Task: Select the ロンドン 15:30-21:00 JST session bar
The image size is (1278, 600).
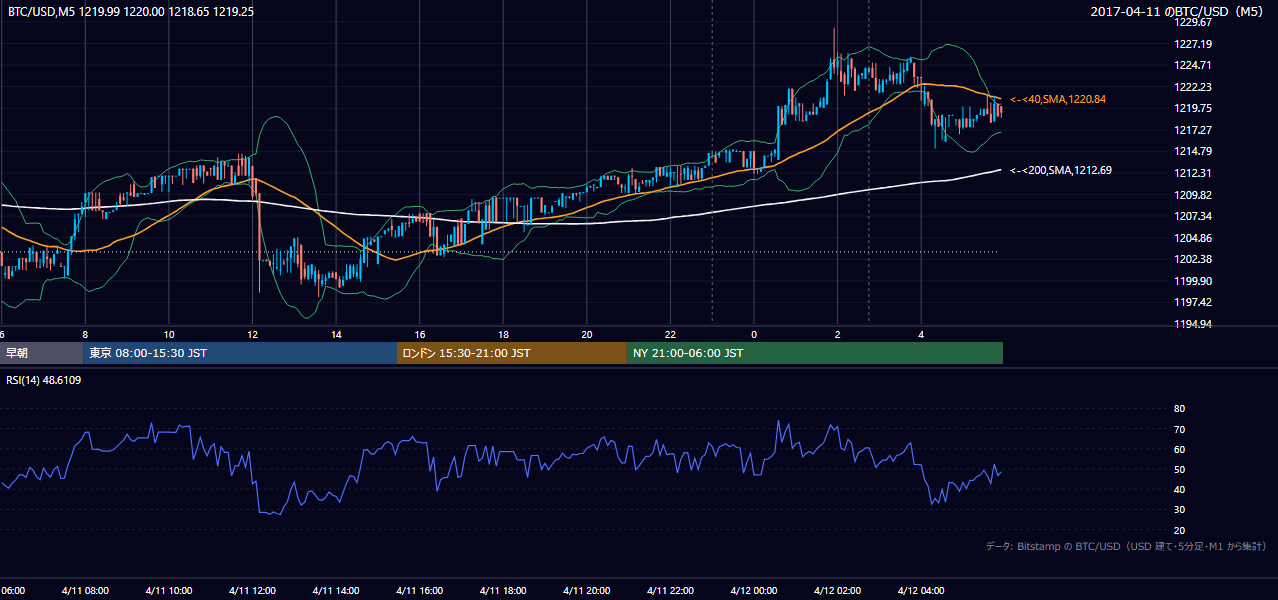Action: click(512, 353)
